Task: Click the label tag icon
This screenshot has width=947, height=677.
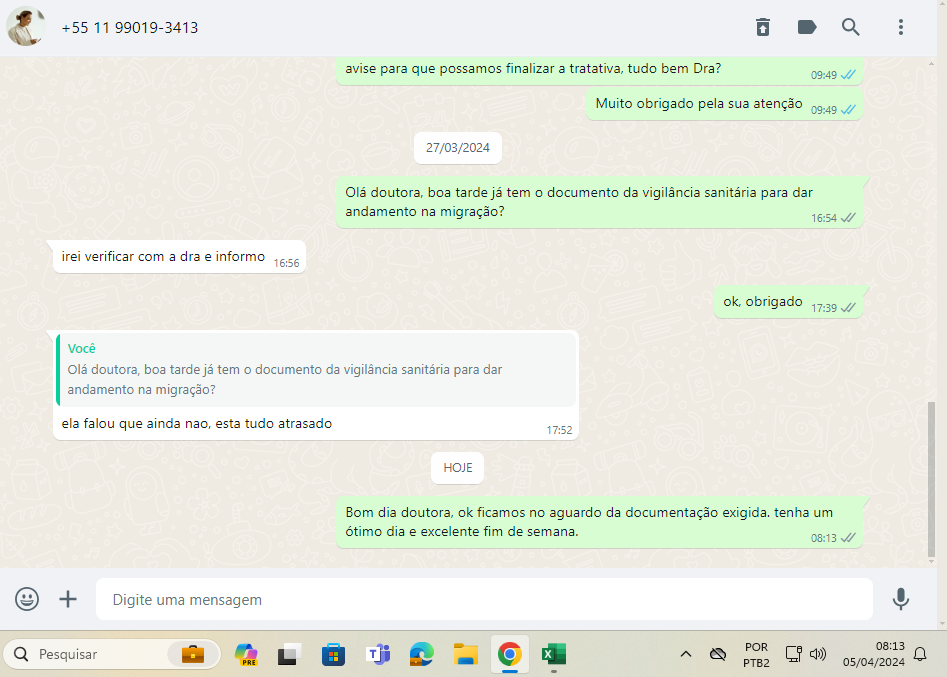Action: [807, 27]
